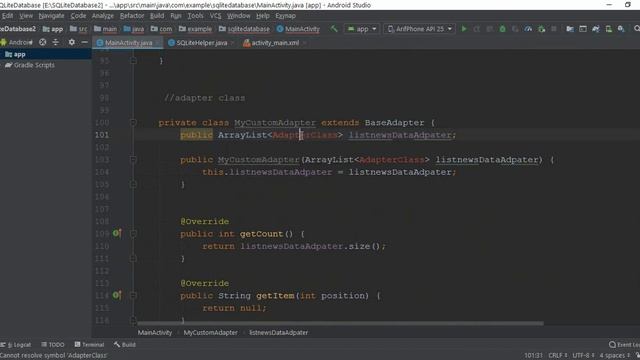This screenshot has width=640, height=360.
Task: Click sqlitedatabase folder in navigation bar
Action: [x=244, y=29]
